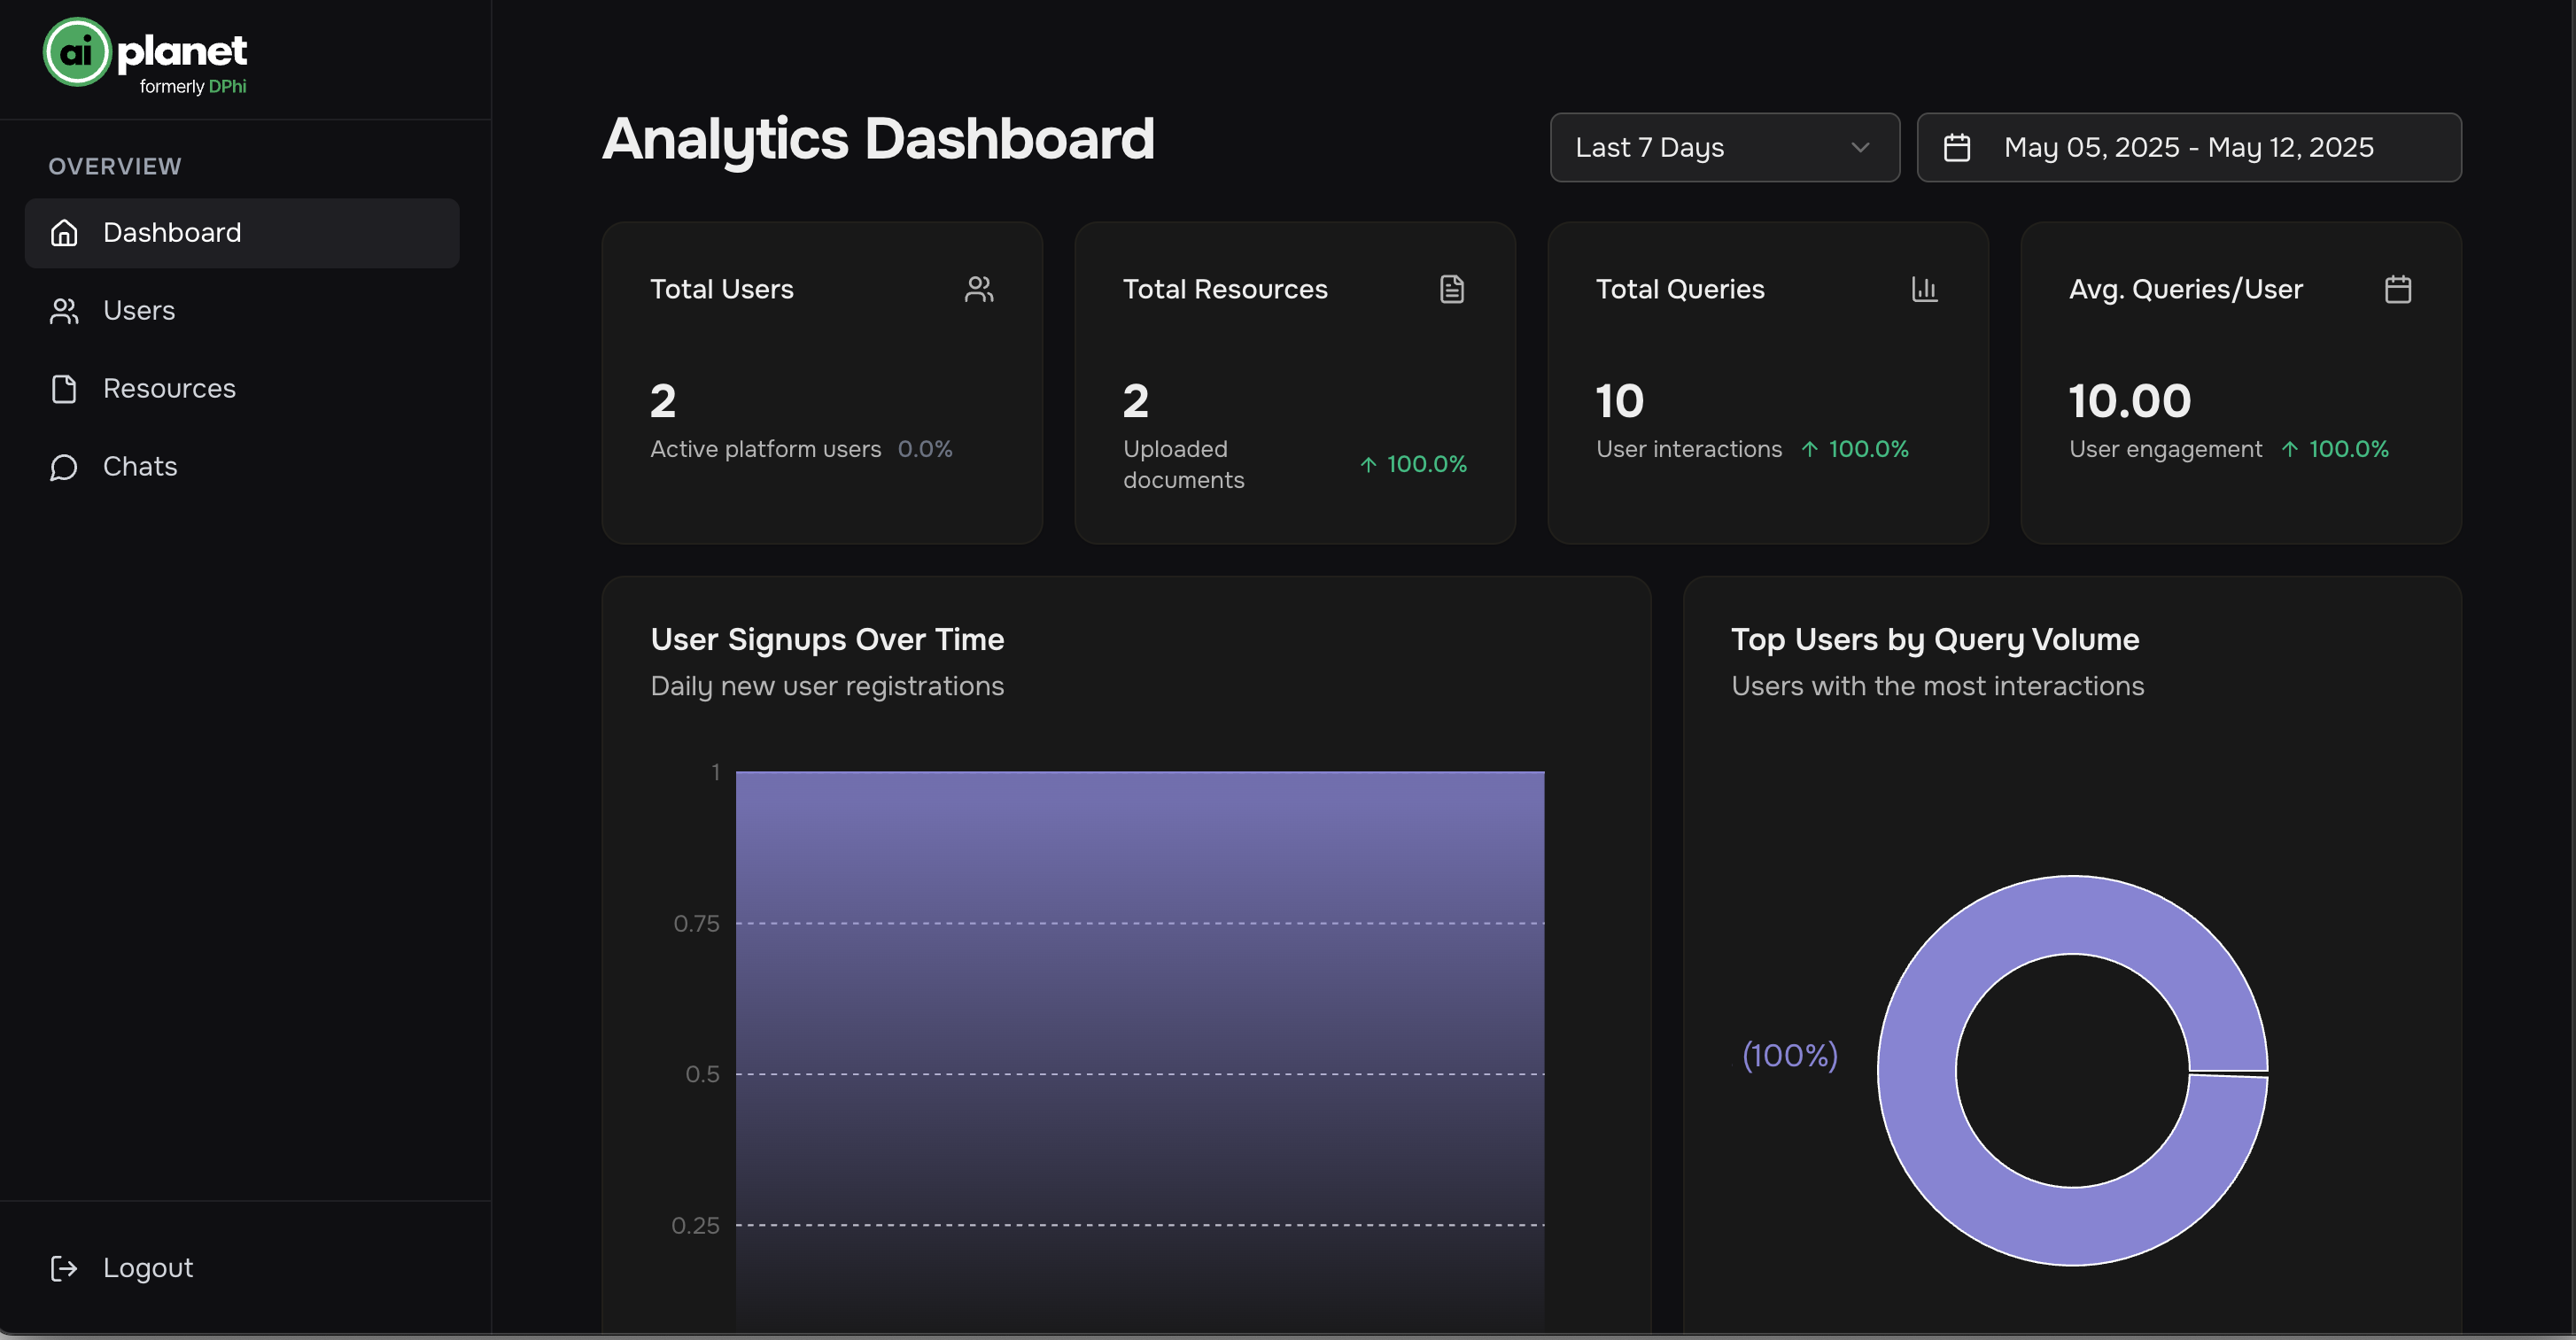Screen dimensions: 2576x1340
Task: Click the calendar icon in date range picker
Action: [x=1957, y=148]
